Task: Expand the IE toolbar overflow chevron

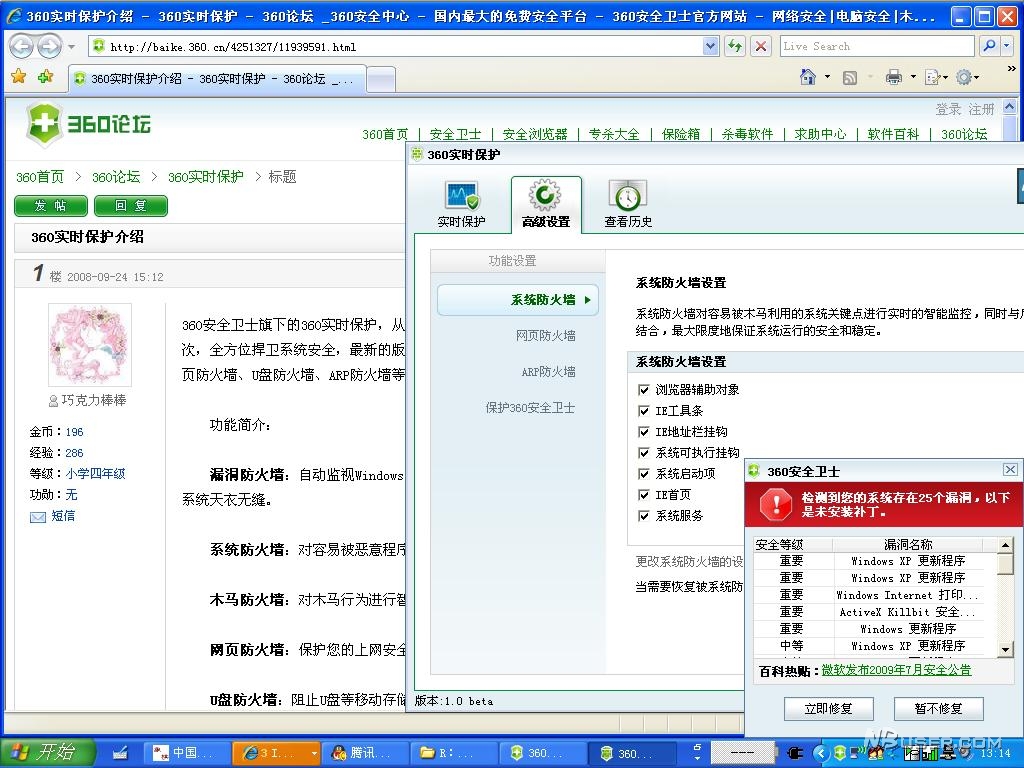Action: click(x=1012, y=68)
